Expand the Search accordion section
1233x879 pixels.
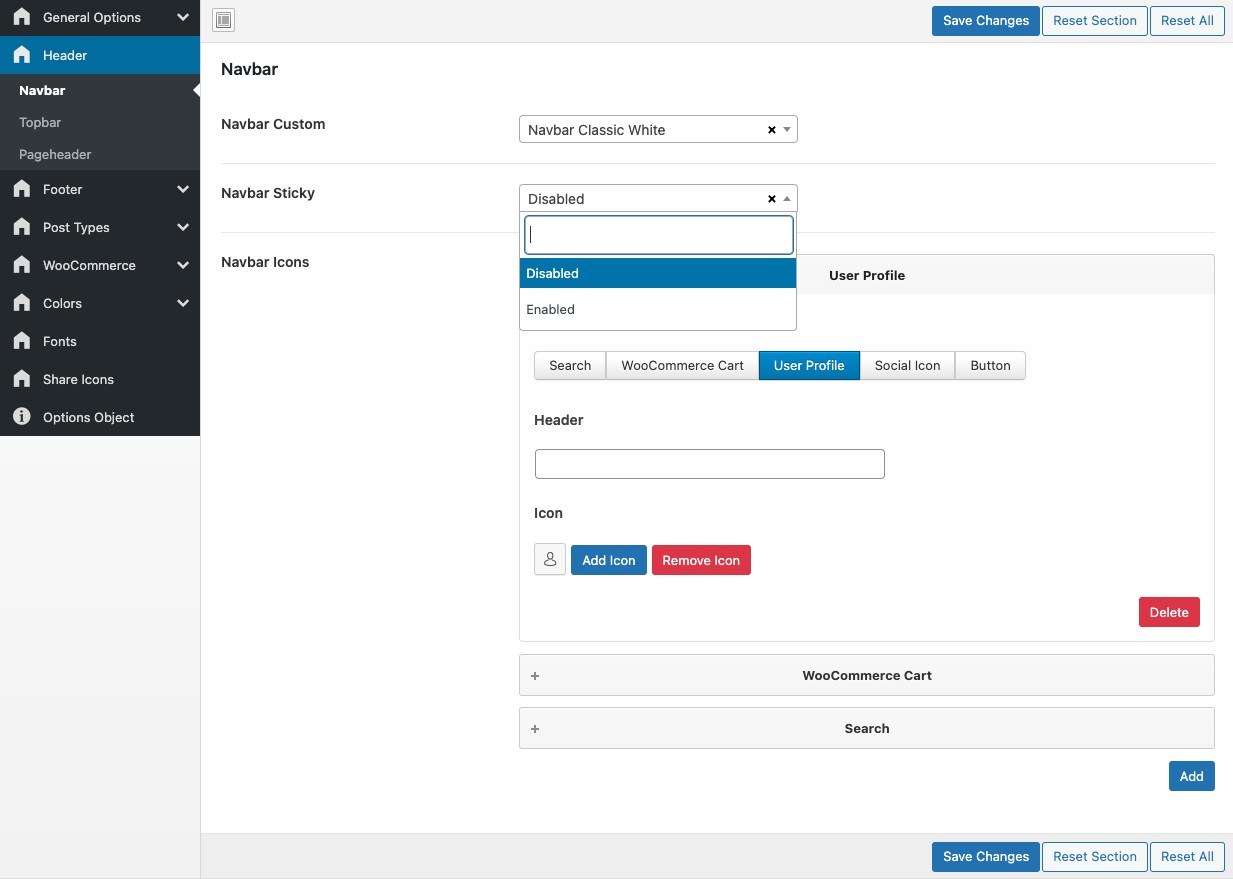pos(866,728)
